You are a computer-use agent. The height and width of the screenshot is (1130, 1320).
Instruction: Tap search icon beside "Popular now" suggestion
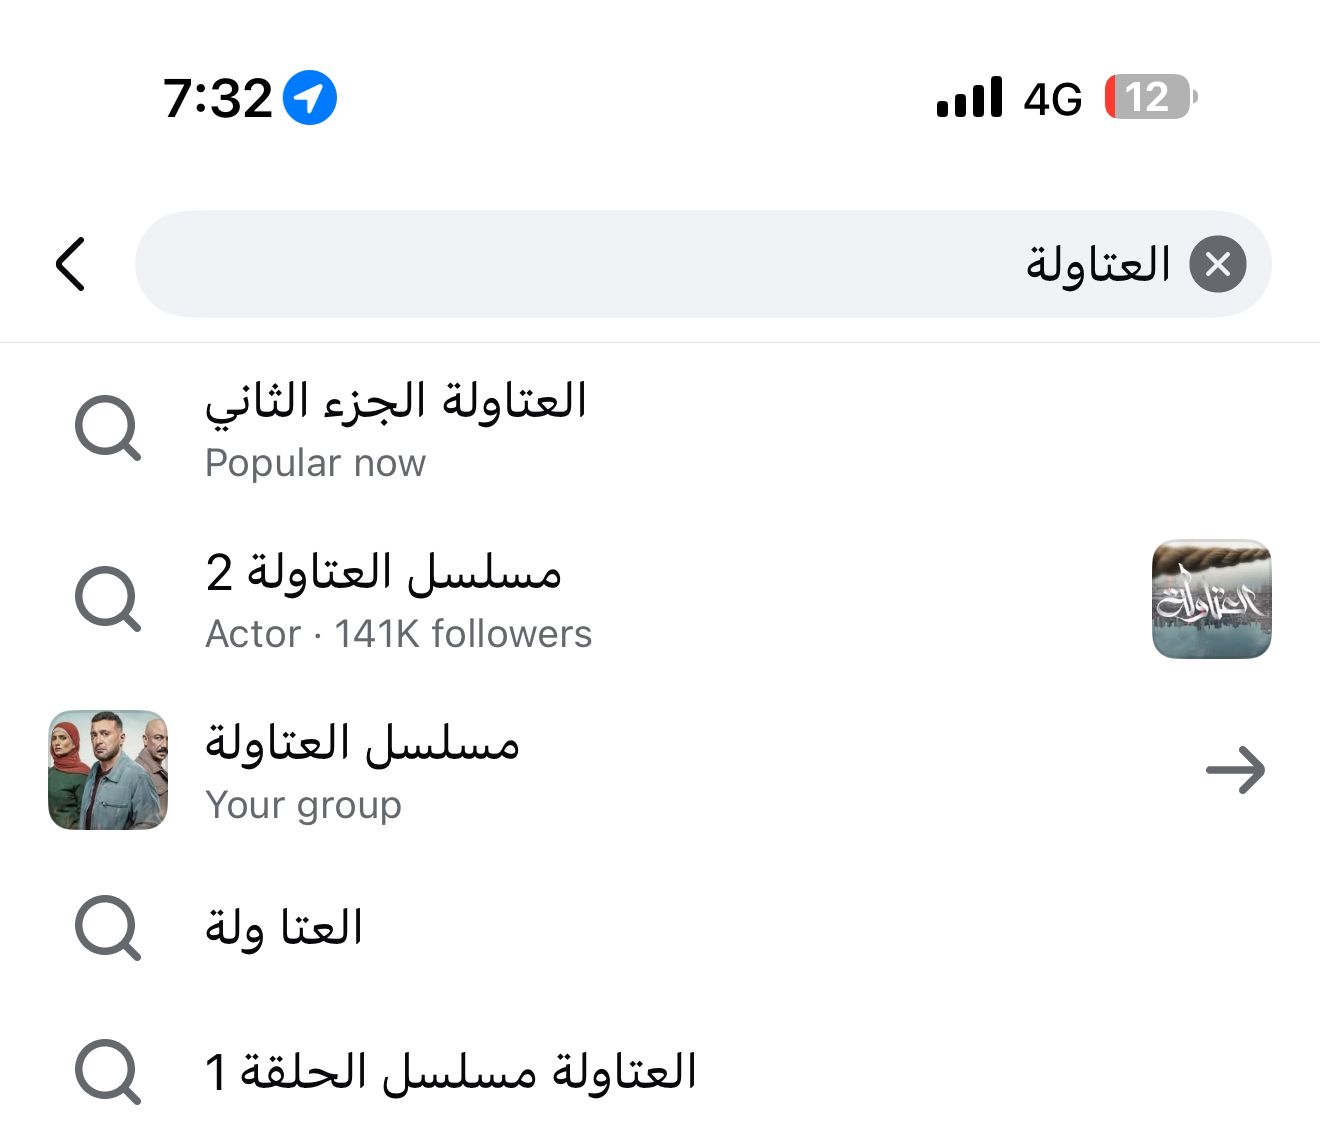[x=108, y=429]
